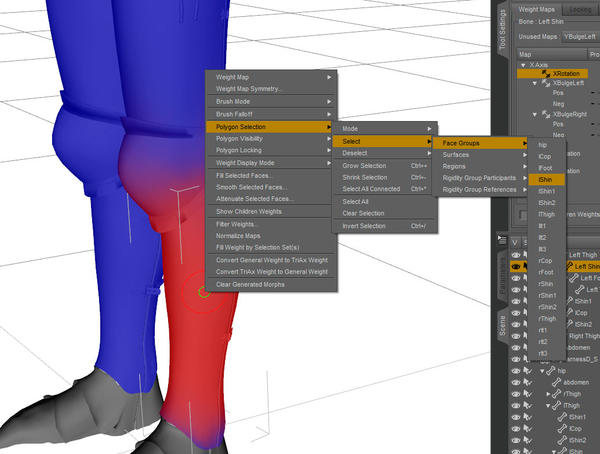Click bone icon beside lowest lShin2 row
Image resolution: width=600 pixels, height=454 pixels.
(x=562, y=440)
